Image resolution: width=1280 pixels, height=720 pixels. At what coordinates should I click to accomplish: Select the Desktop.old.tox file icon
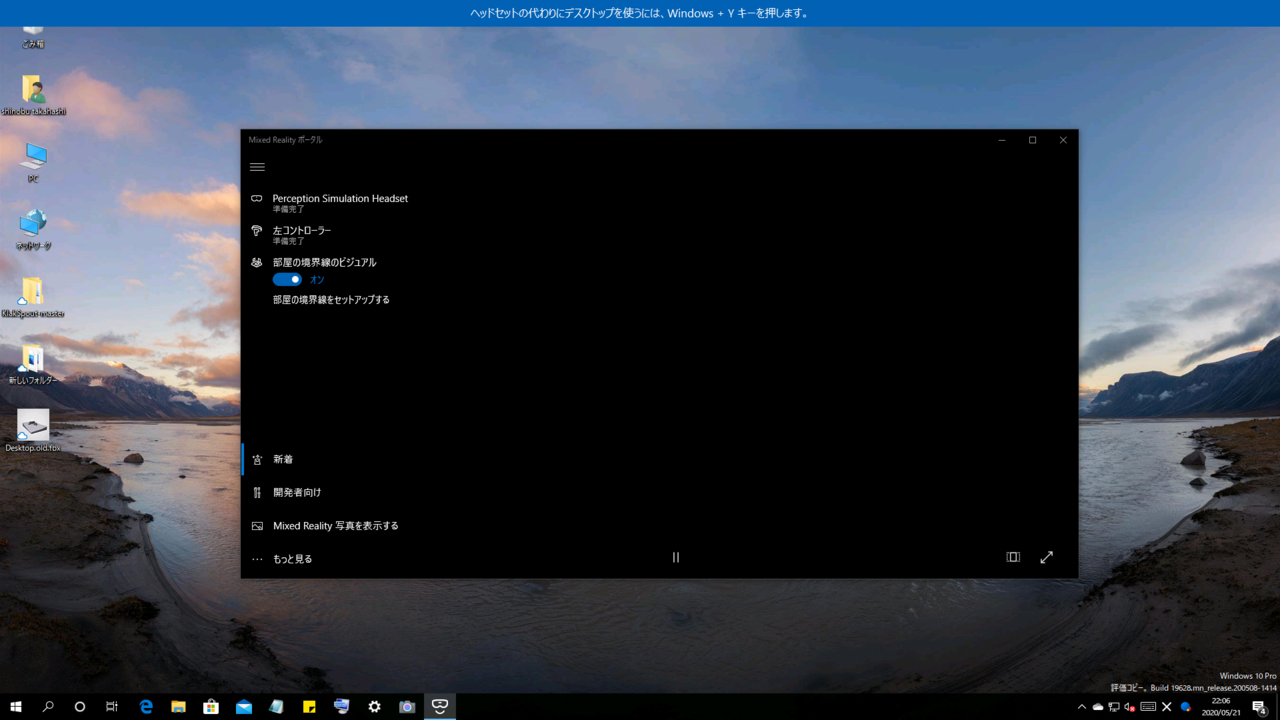[33, 431]
